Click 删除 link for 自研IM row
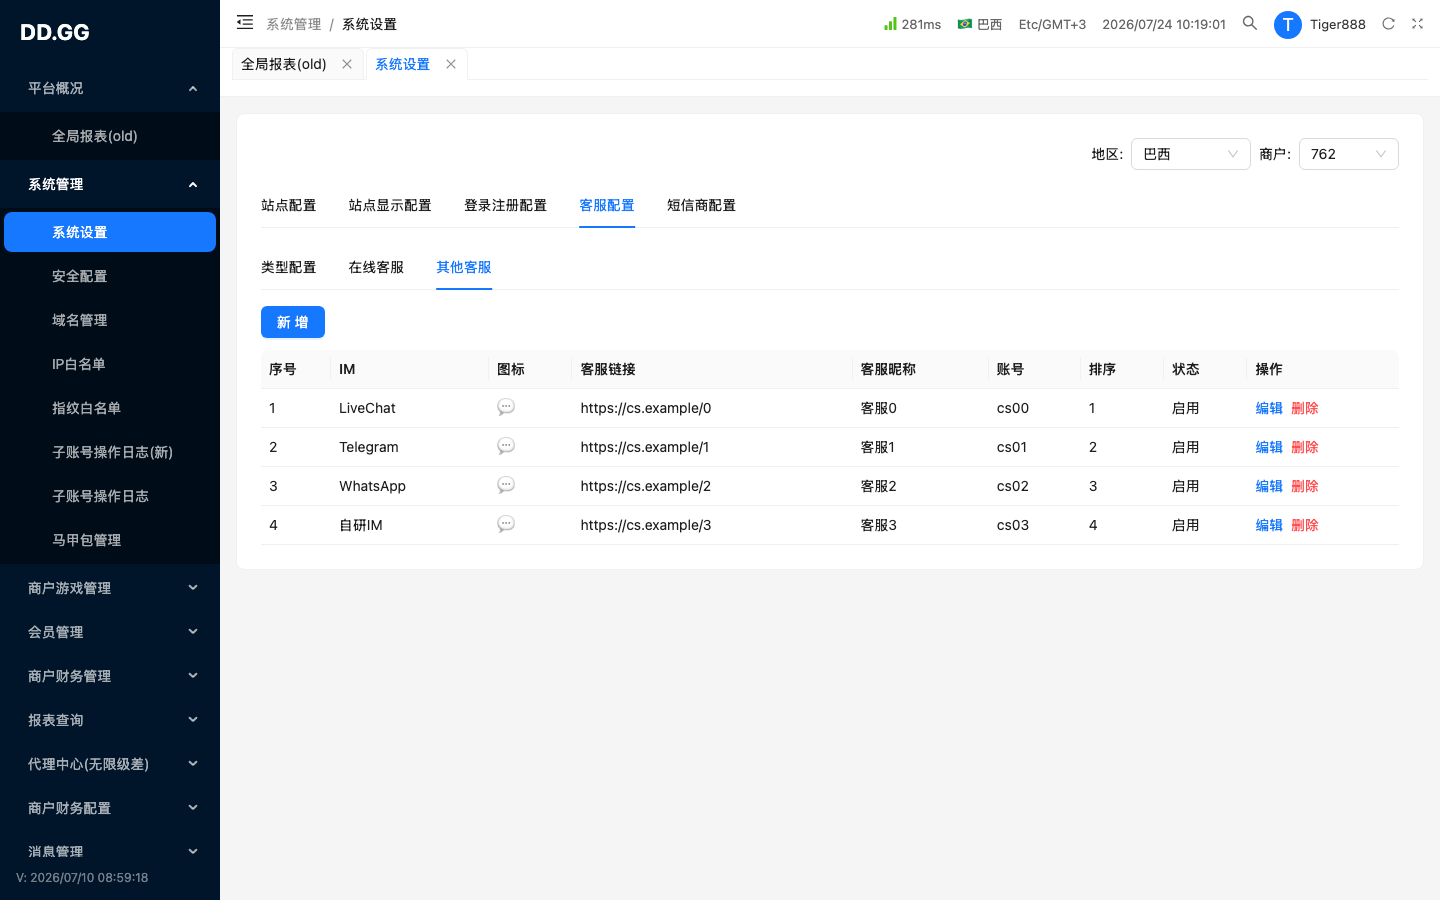 pyautogui.click(x=1305, y=525)
